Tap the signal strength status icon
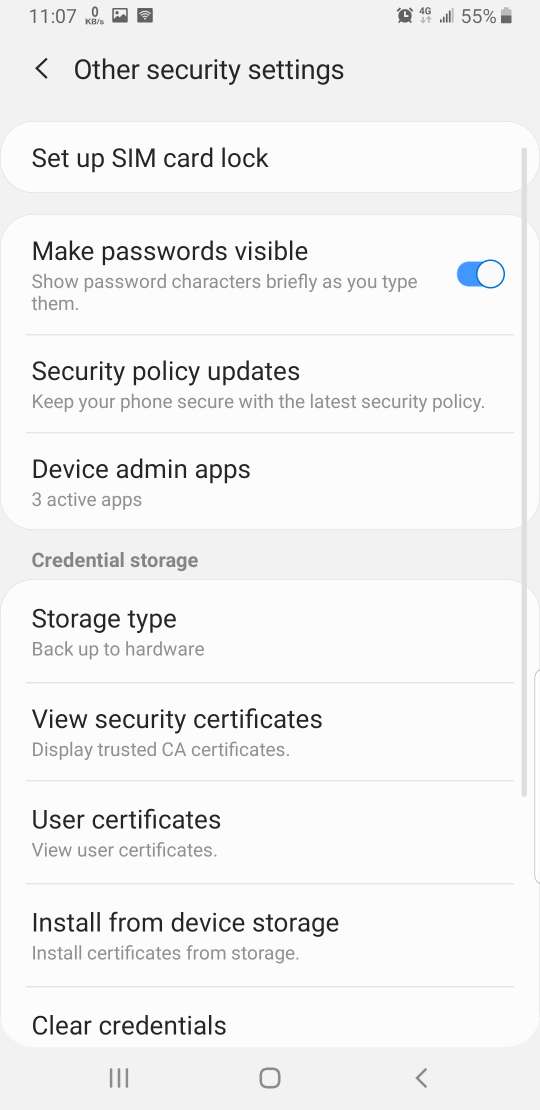 pos(446,16)
